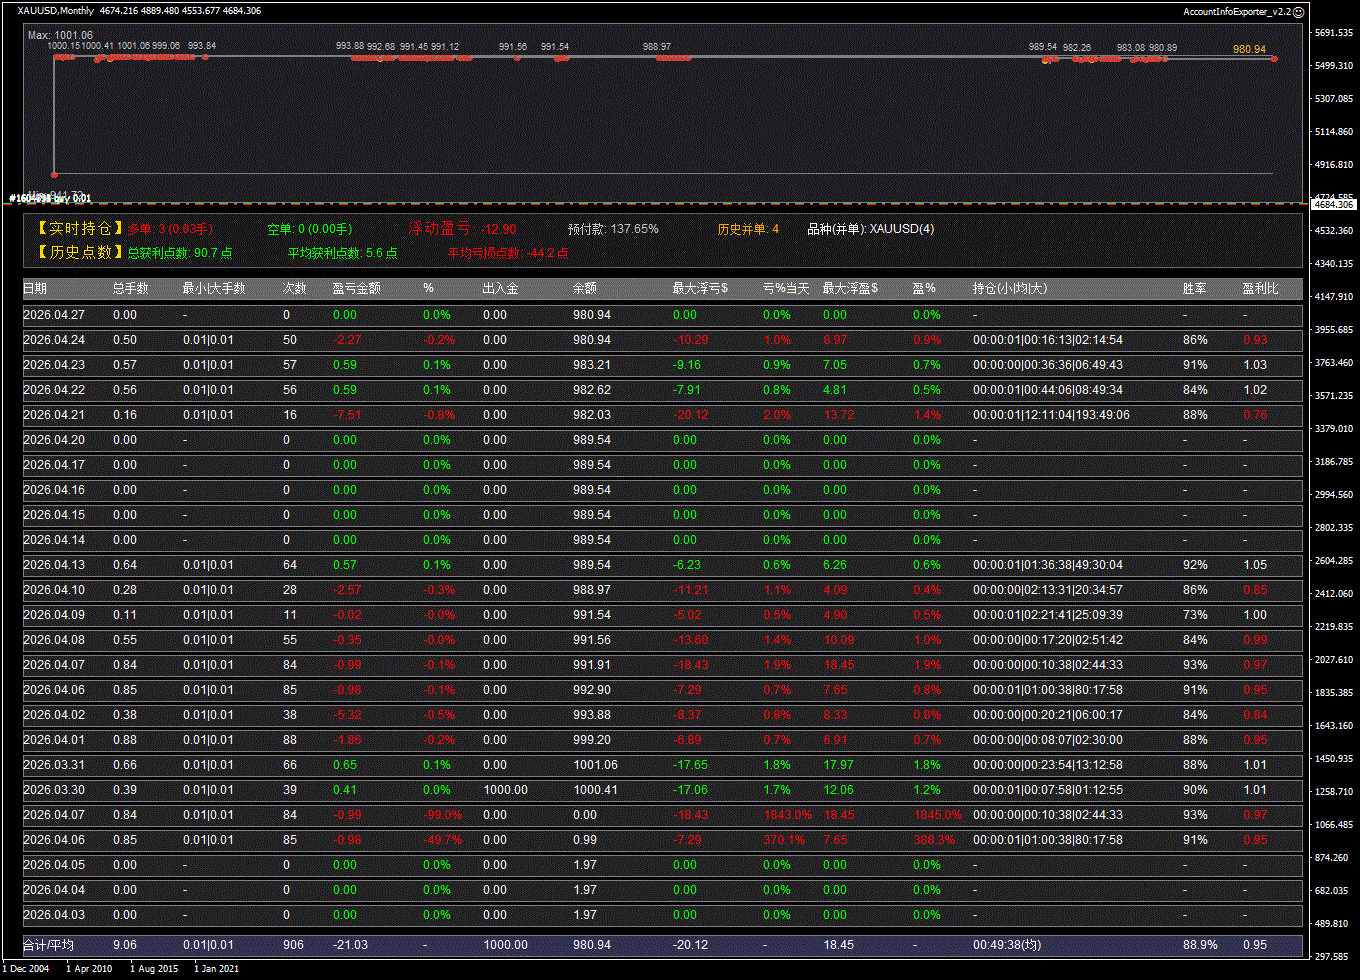1360x980 pixels.
Task: Click the 【实时持仓】 section label
Action: point(80,229)
